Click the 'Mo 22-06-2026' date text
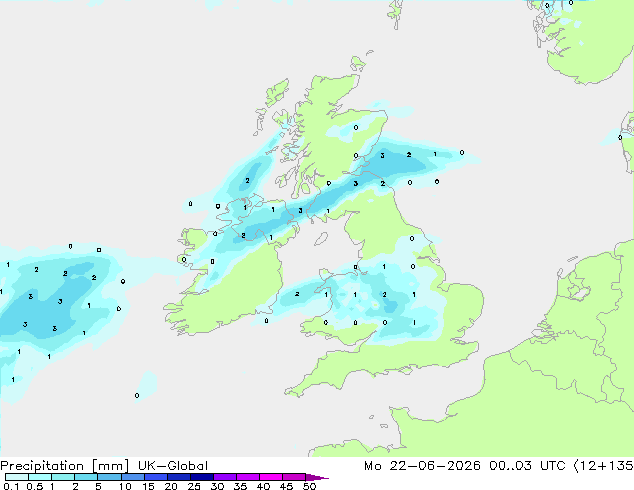This screenshot has width=634, height=490. 422,466
